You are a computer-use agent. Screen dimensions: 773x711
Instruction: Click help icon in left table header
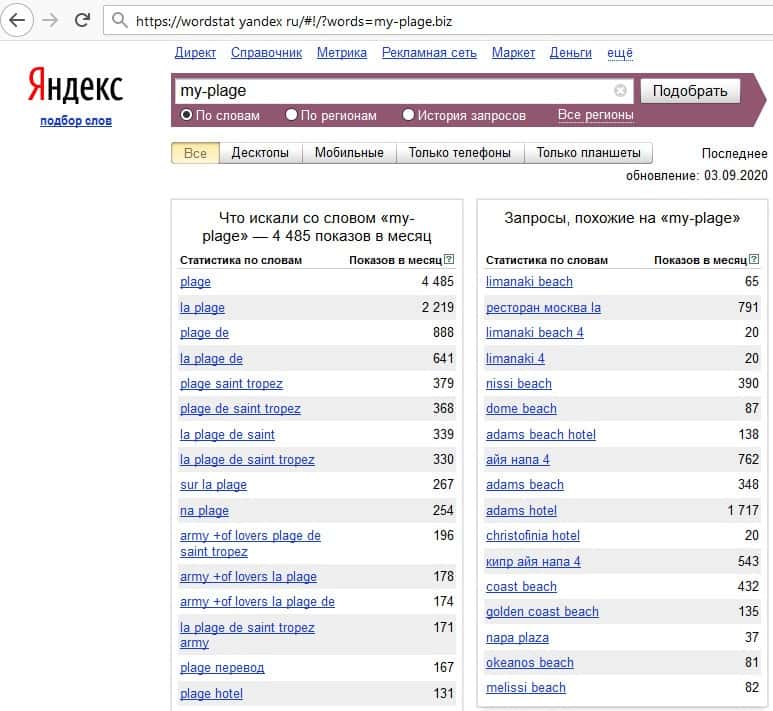(448, 260)
